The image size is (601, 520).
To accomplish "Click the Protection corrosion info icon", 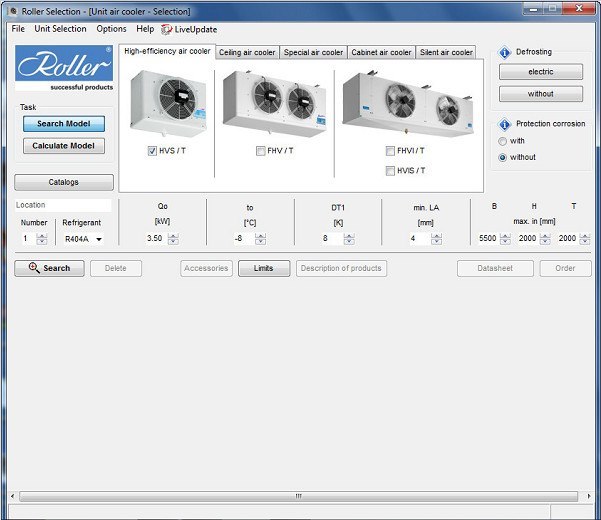I will pos(504,124).
